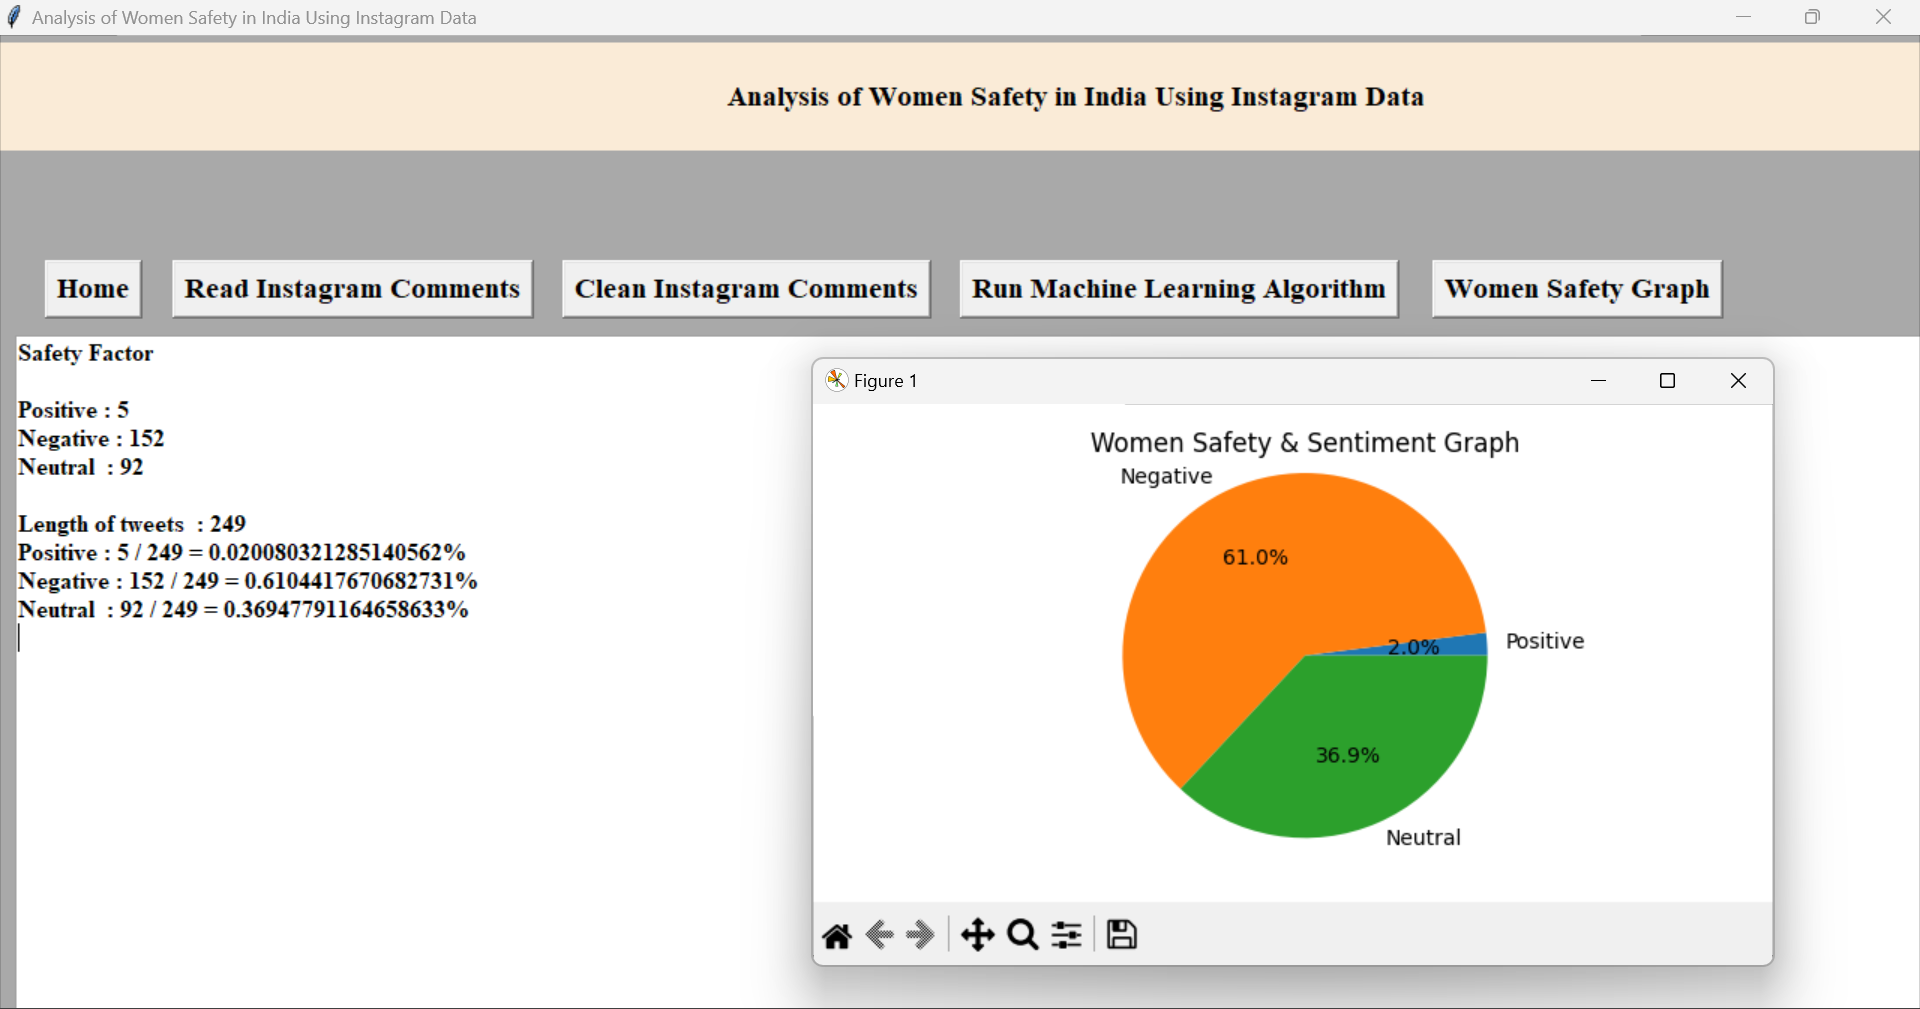Go back to previous view arrow
Image resolution: width=1920 pixels, height=1009 pixels.
pyautogui.click(x=880, y=935)
